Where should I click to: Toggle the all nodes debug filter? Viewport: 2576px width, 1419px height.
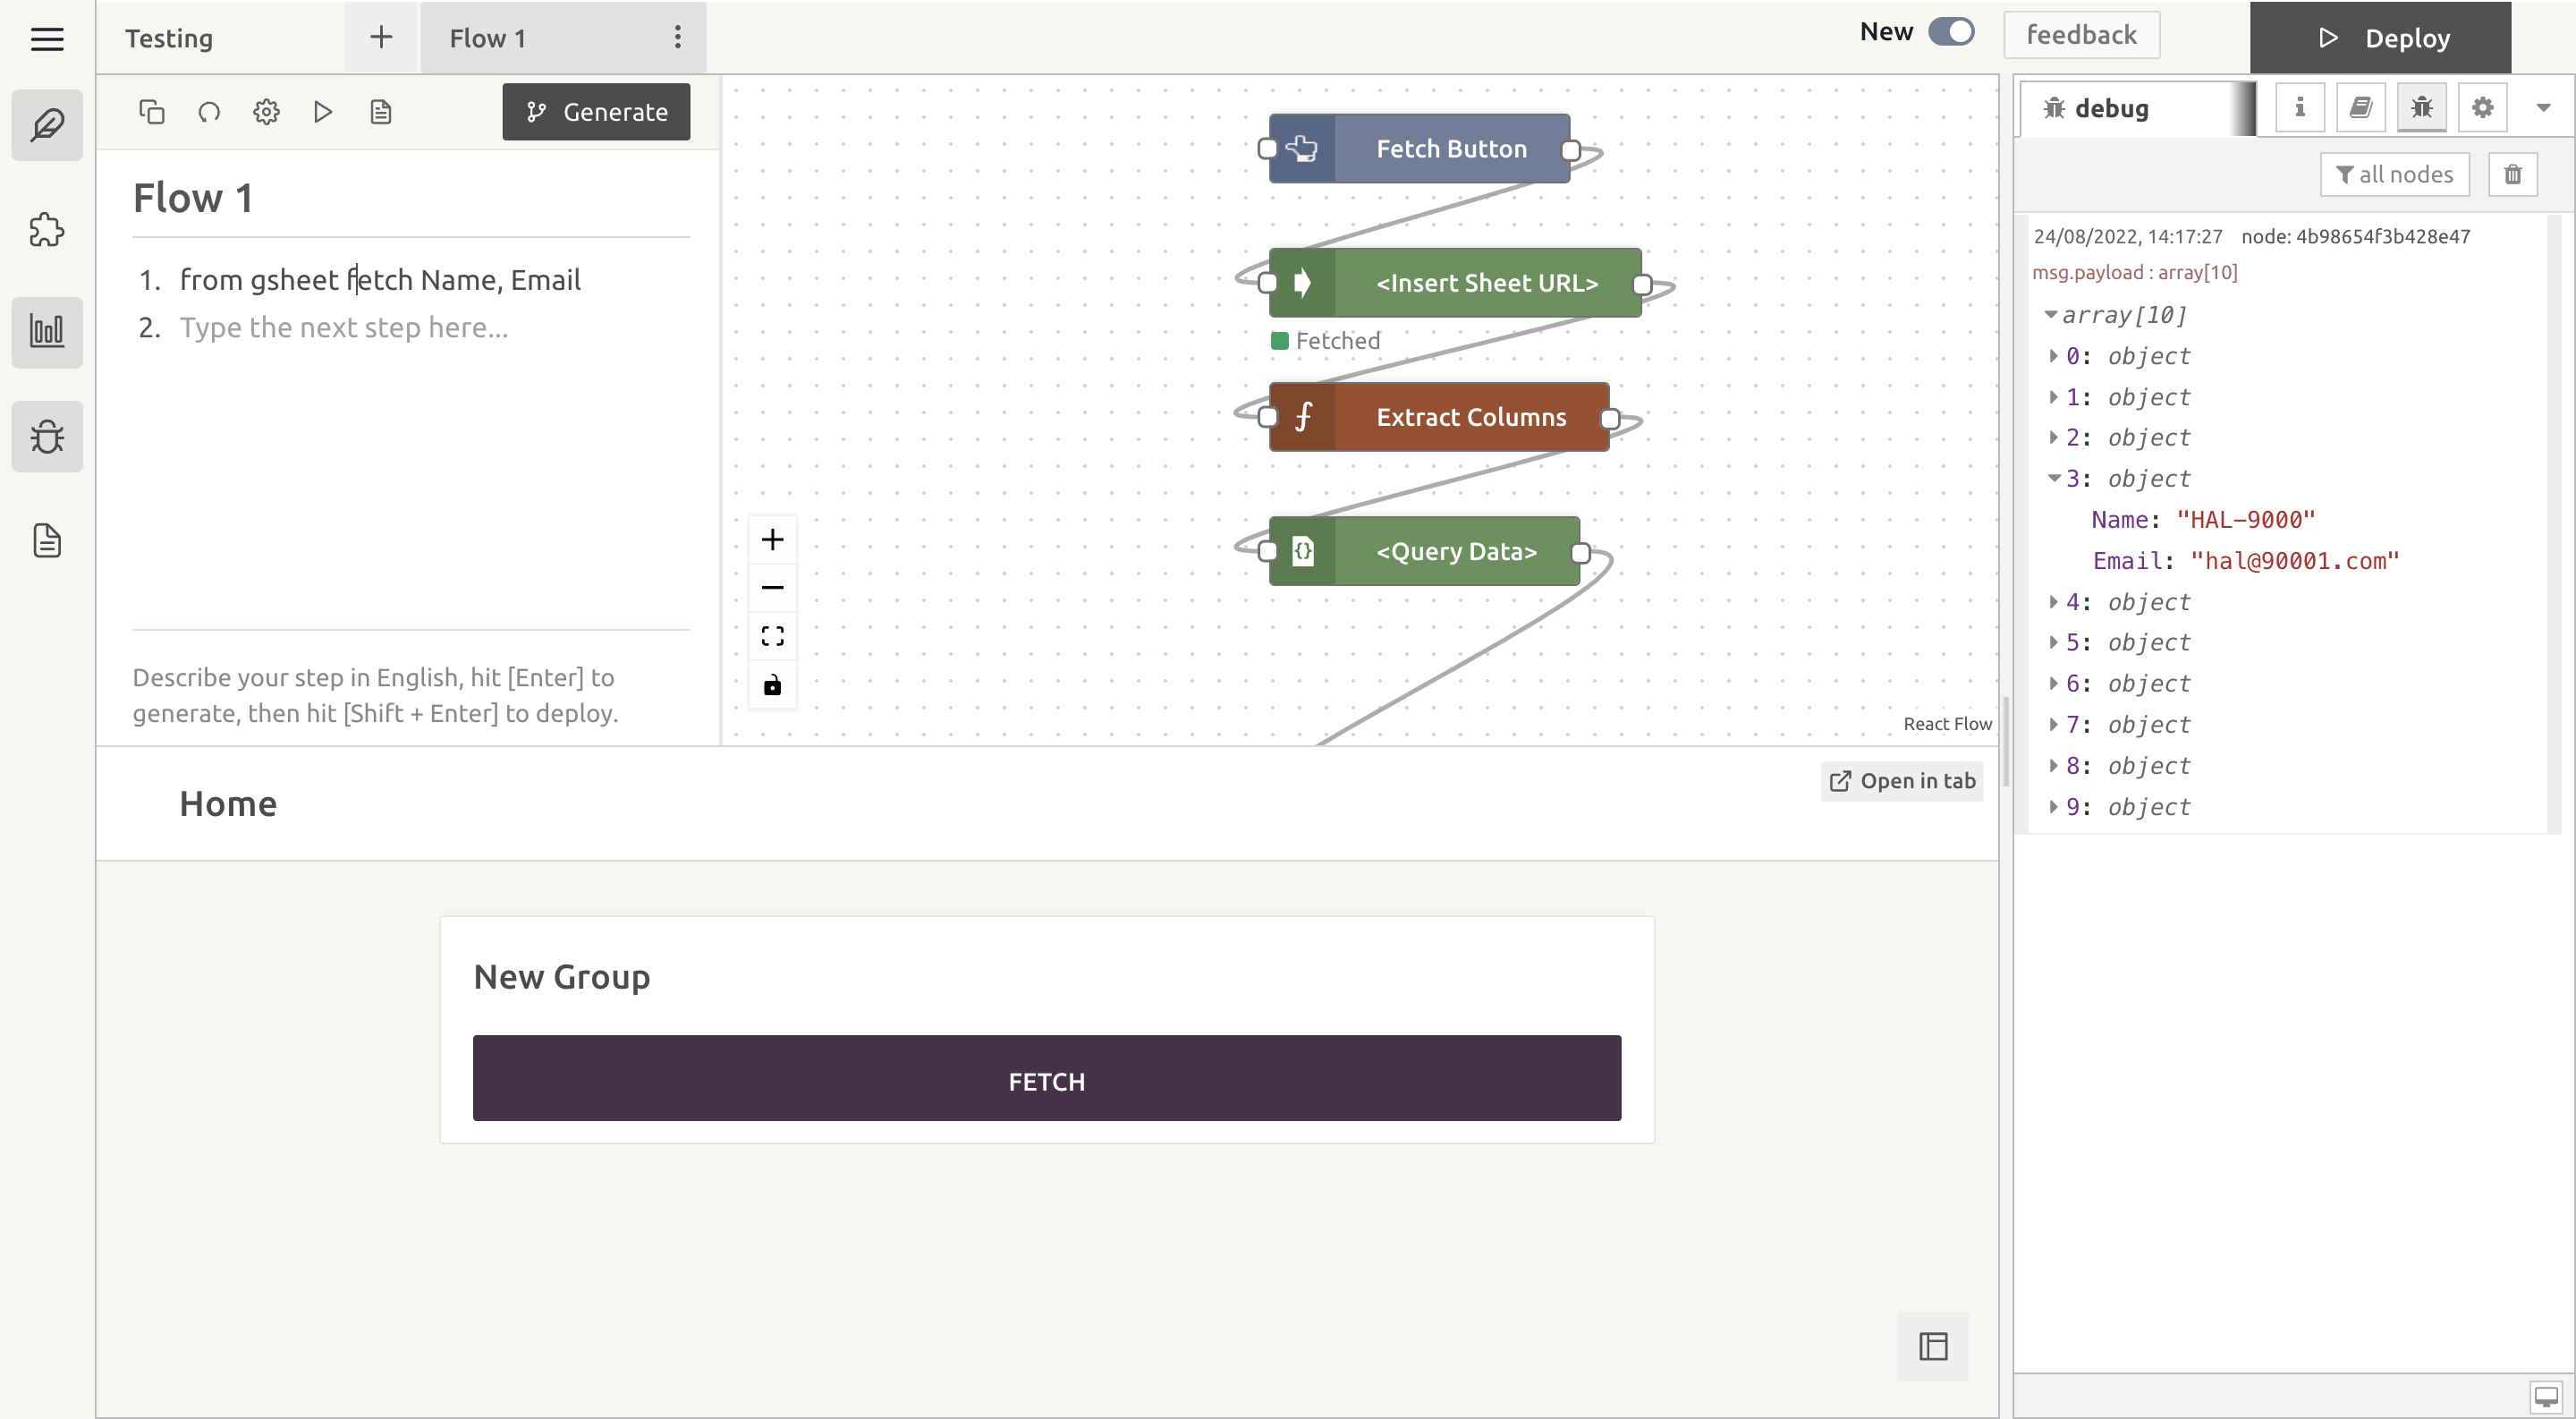[x=2394, y=175]
